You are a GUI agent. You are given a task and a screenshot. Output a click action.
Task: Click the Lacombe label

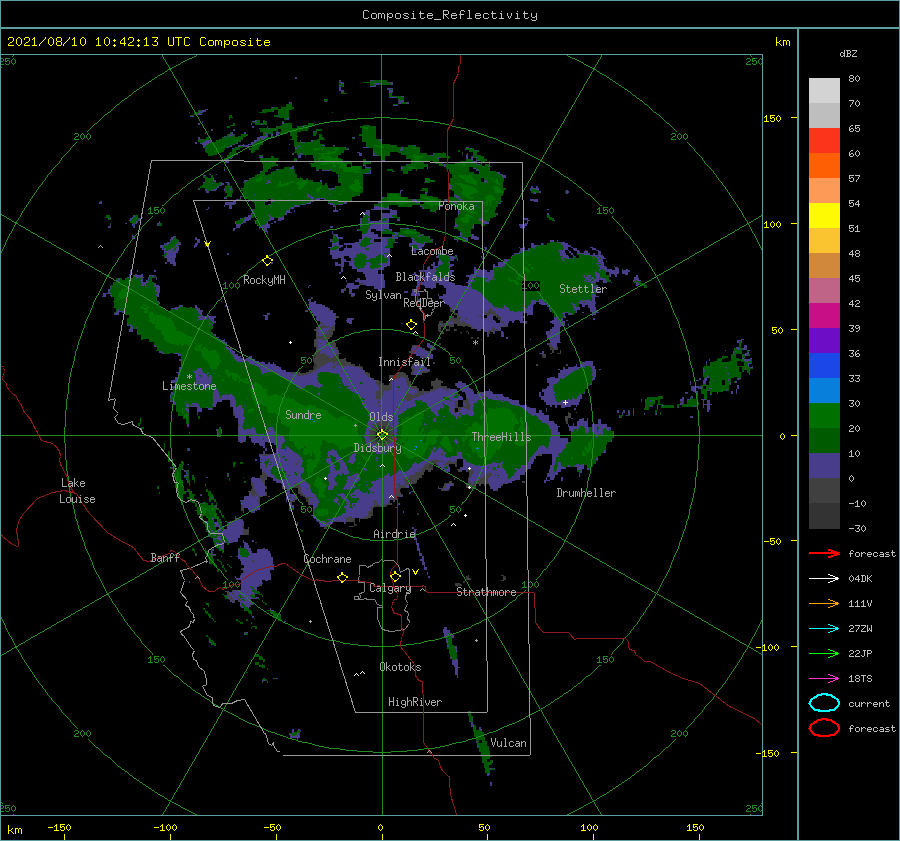[x=432, y=251]
